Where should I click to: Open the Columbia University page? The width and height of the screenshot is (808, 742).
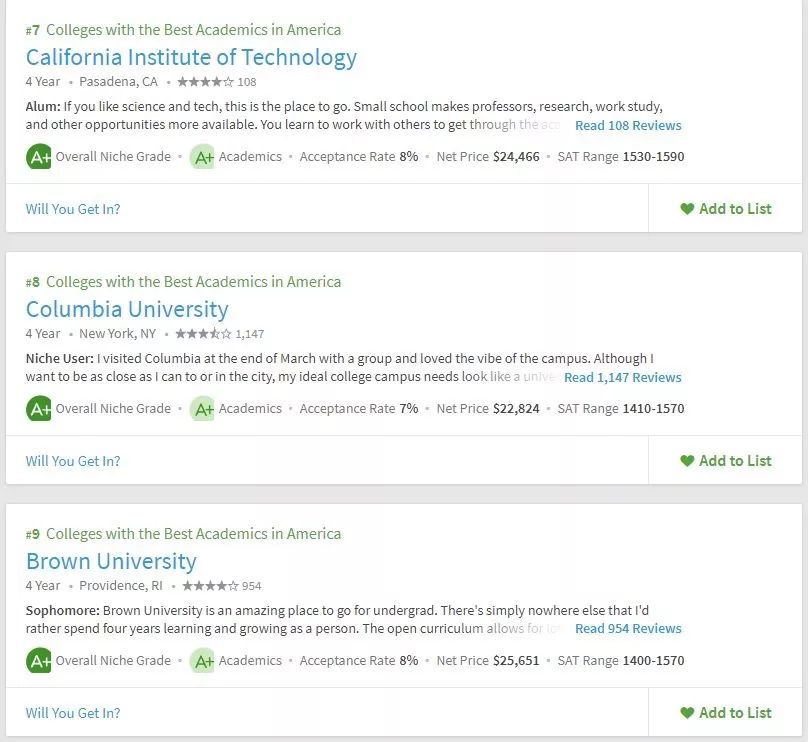coord(127,309)
